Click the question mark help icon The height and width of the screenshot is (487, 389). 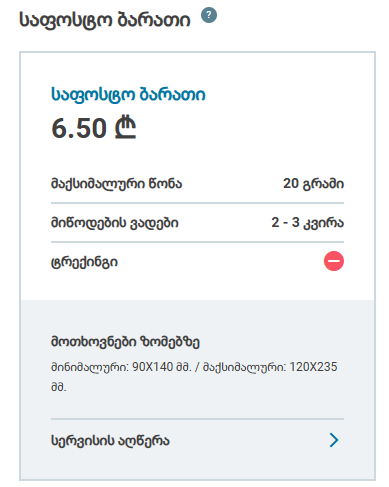[x=209, y=15]
